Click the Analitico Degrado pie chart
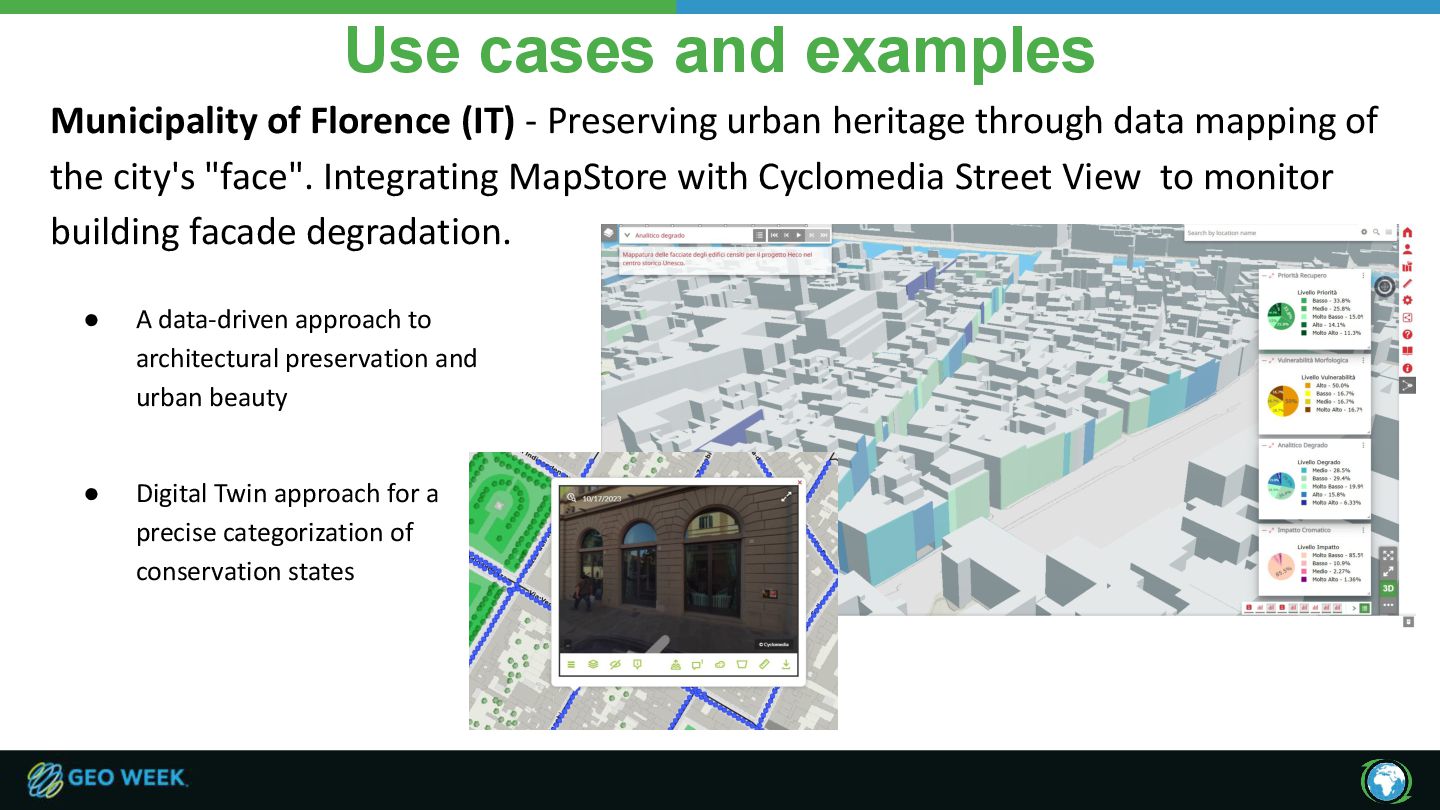Image resolution: width=1440 pixels, height=810 pixels. tap(1281, 486)
